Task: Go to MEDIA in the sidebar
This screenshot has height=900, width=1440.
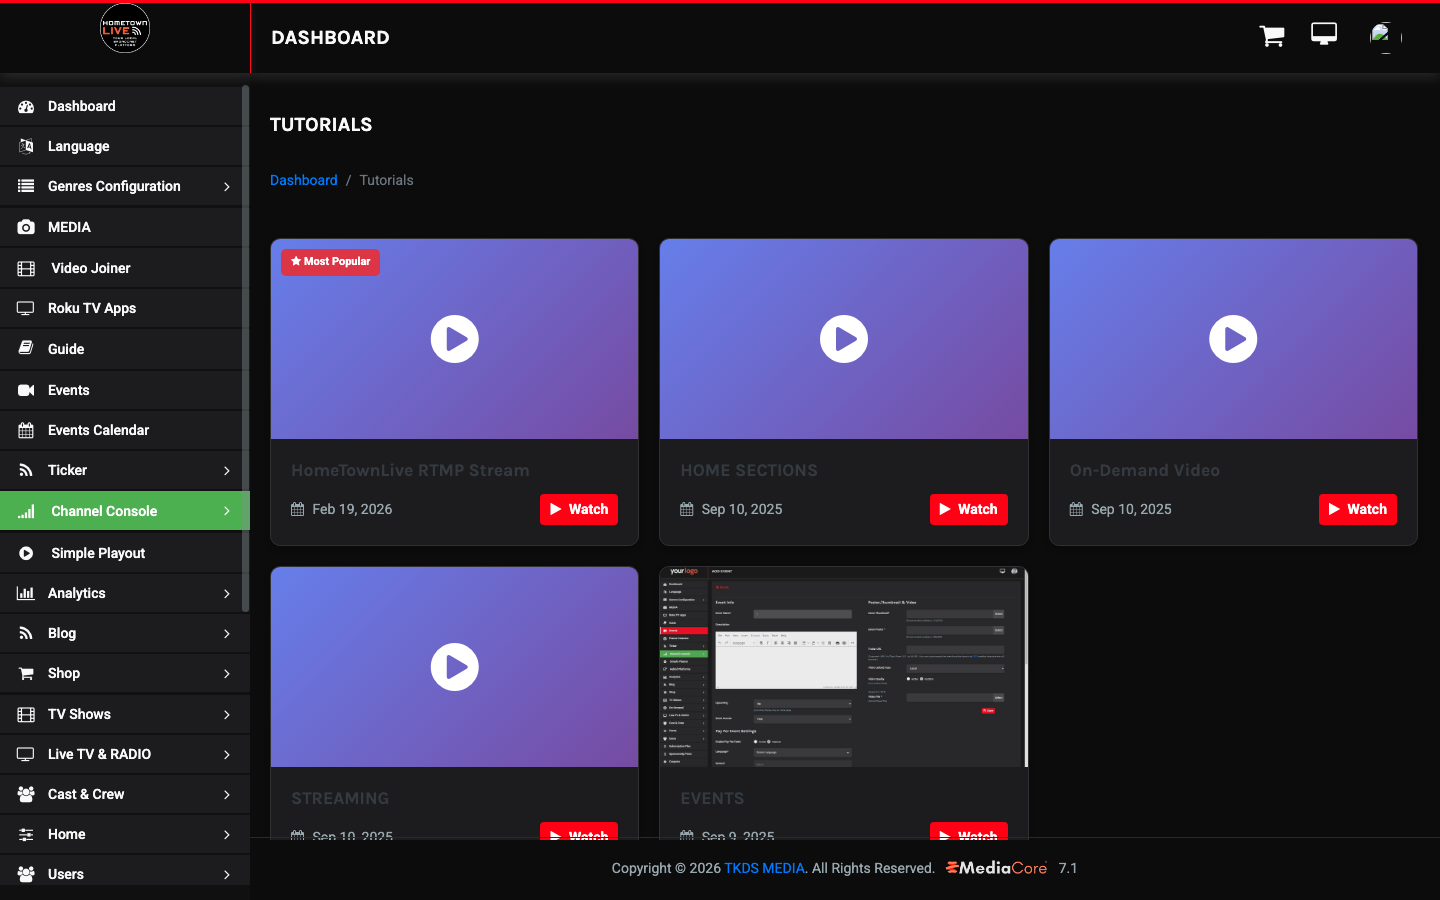Action: click(121, 227)
